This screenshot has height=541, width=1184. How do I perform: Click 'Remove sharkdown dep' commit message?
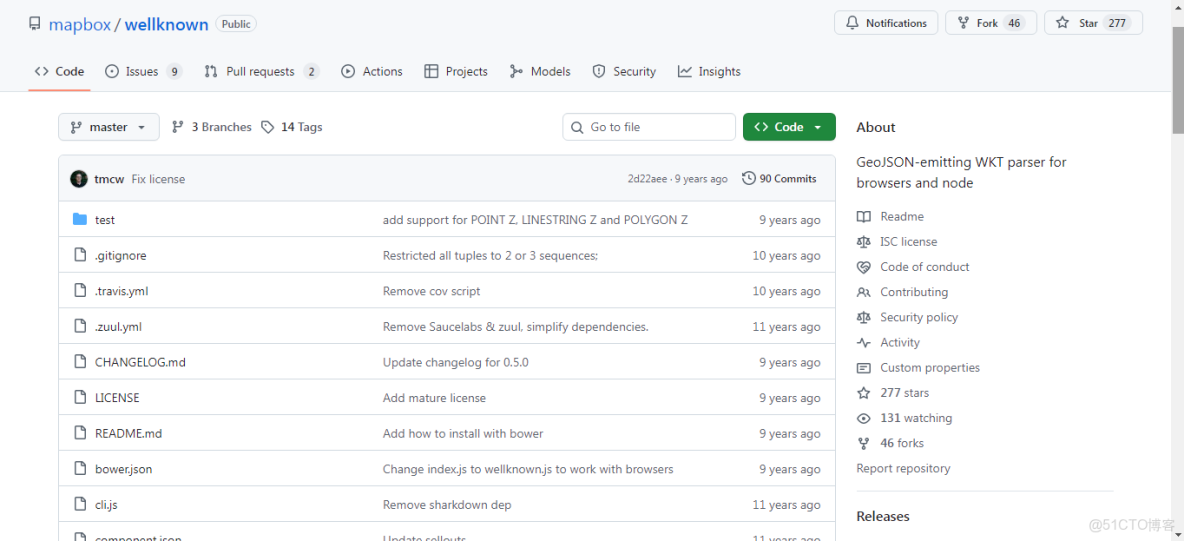[x=447, y=504]
